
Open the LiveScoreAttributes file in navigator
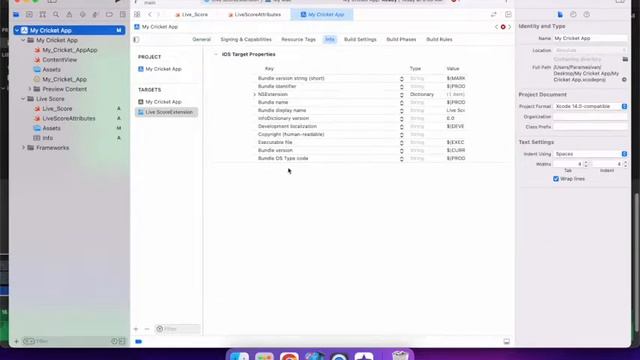click(x=69, y=118)
